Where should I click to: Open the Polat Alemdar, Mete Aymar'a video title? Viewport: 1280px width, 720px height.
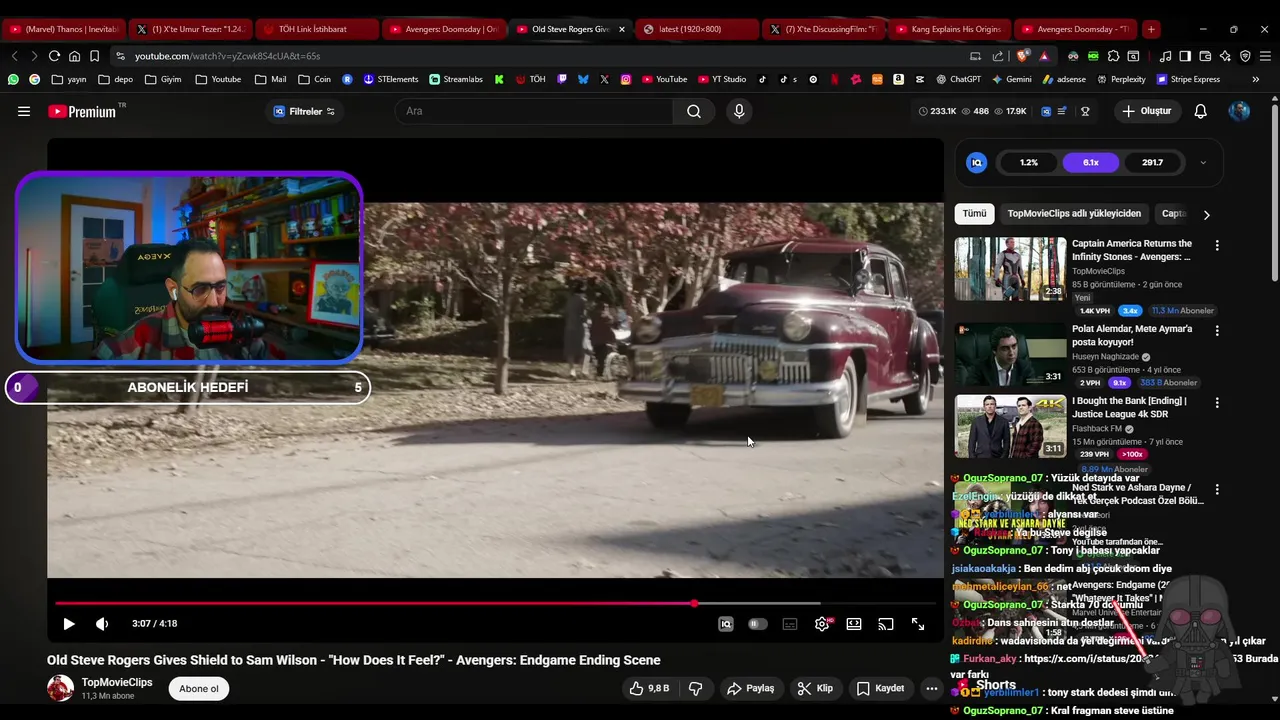[1132, 335]
